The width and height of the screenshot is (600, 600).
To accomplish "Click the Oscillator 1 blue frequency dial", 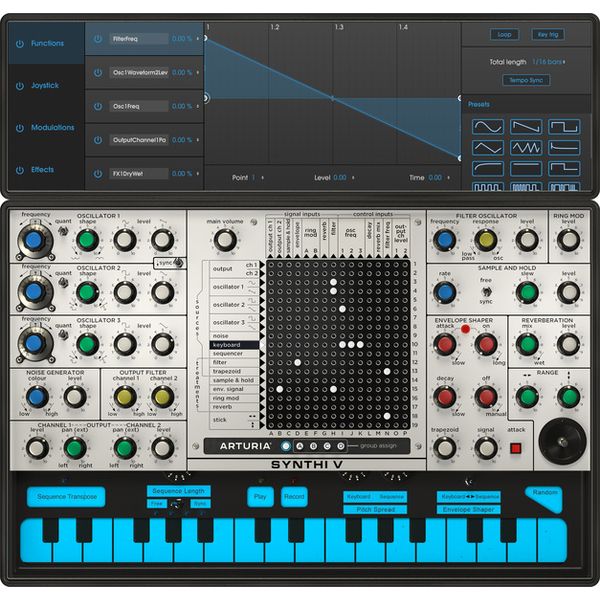I will point(34,241).
